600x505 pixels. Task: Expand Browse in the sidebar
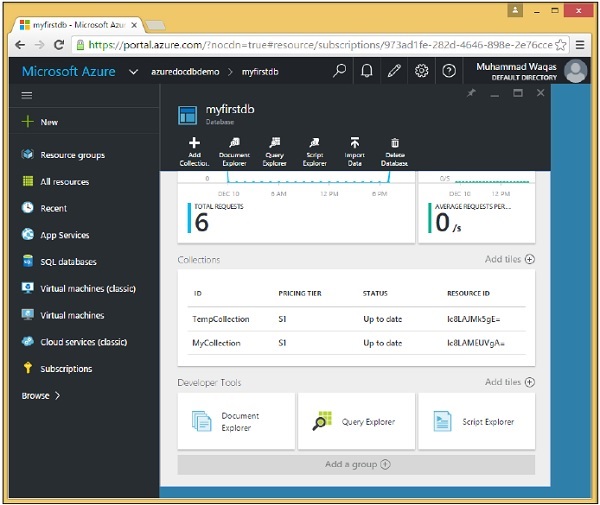[x=41, y=396]
